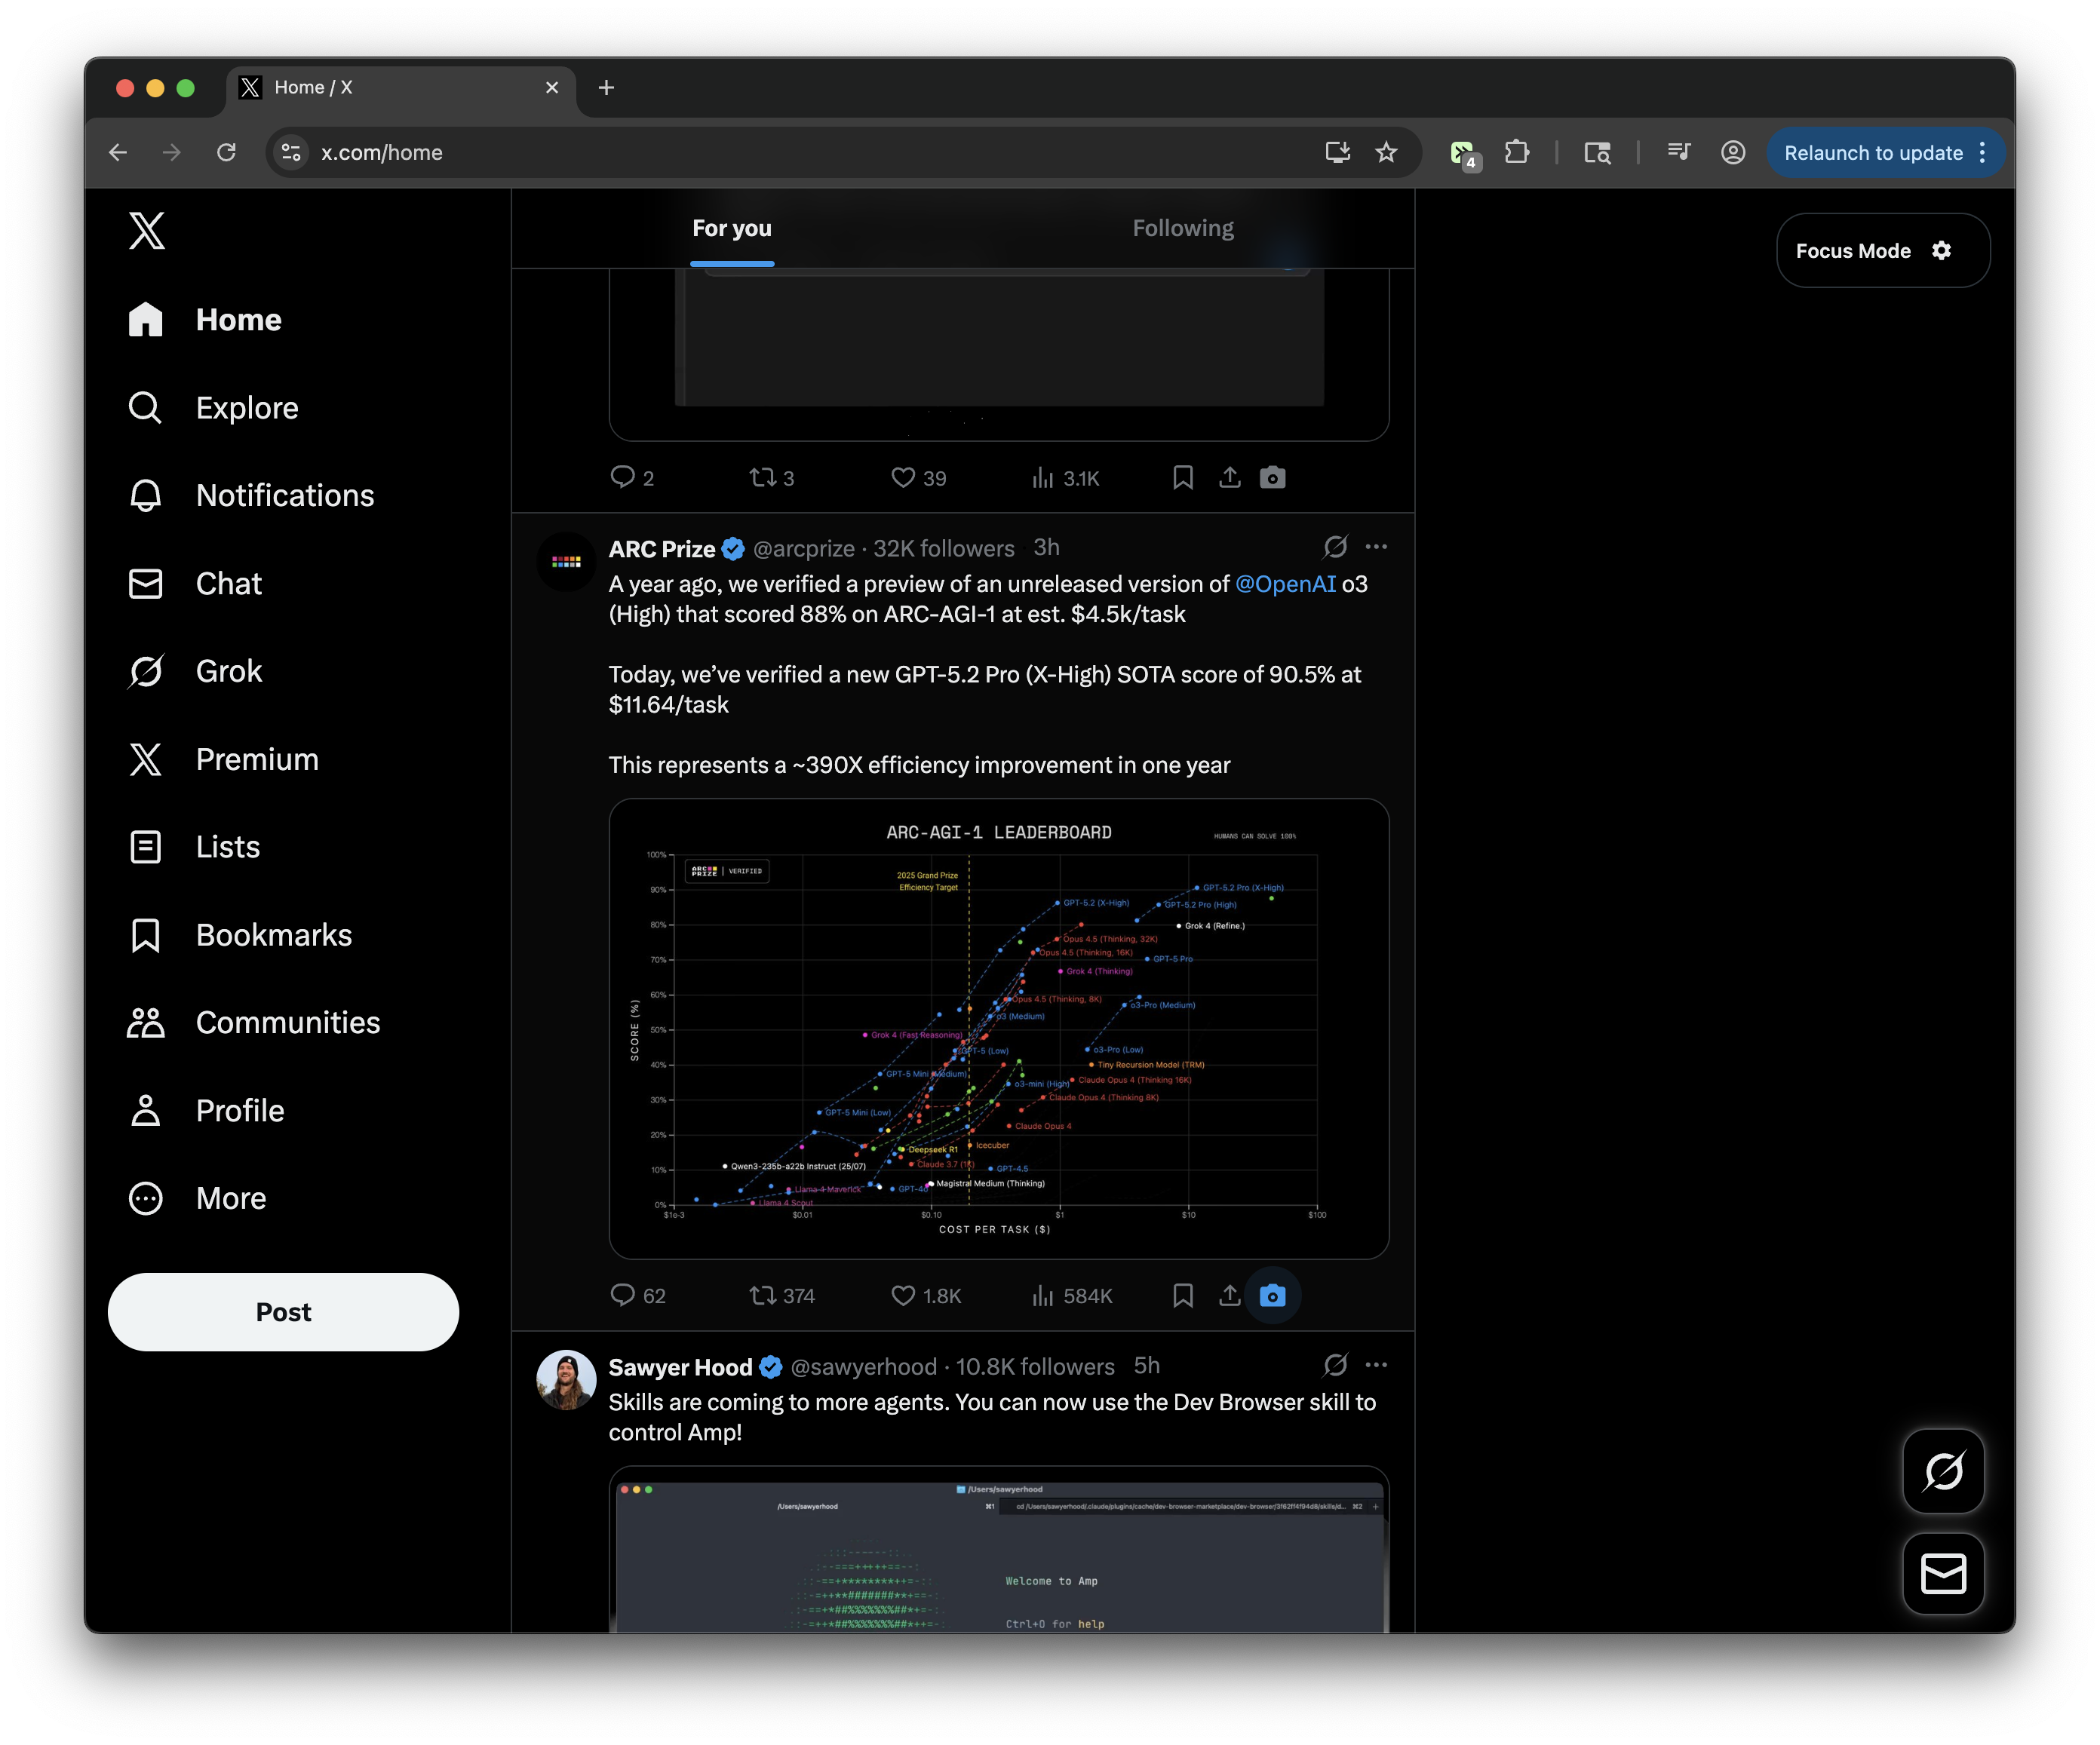Open More options on the ARC Prize post
Image resolution: width=2100 pixels, height=1745 pixels.
click(1376, 547)
